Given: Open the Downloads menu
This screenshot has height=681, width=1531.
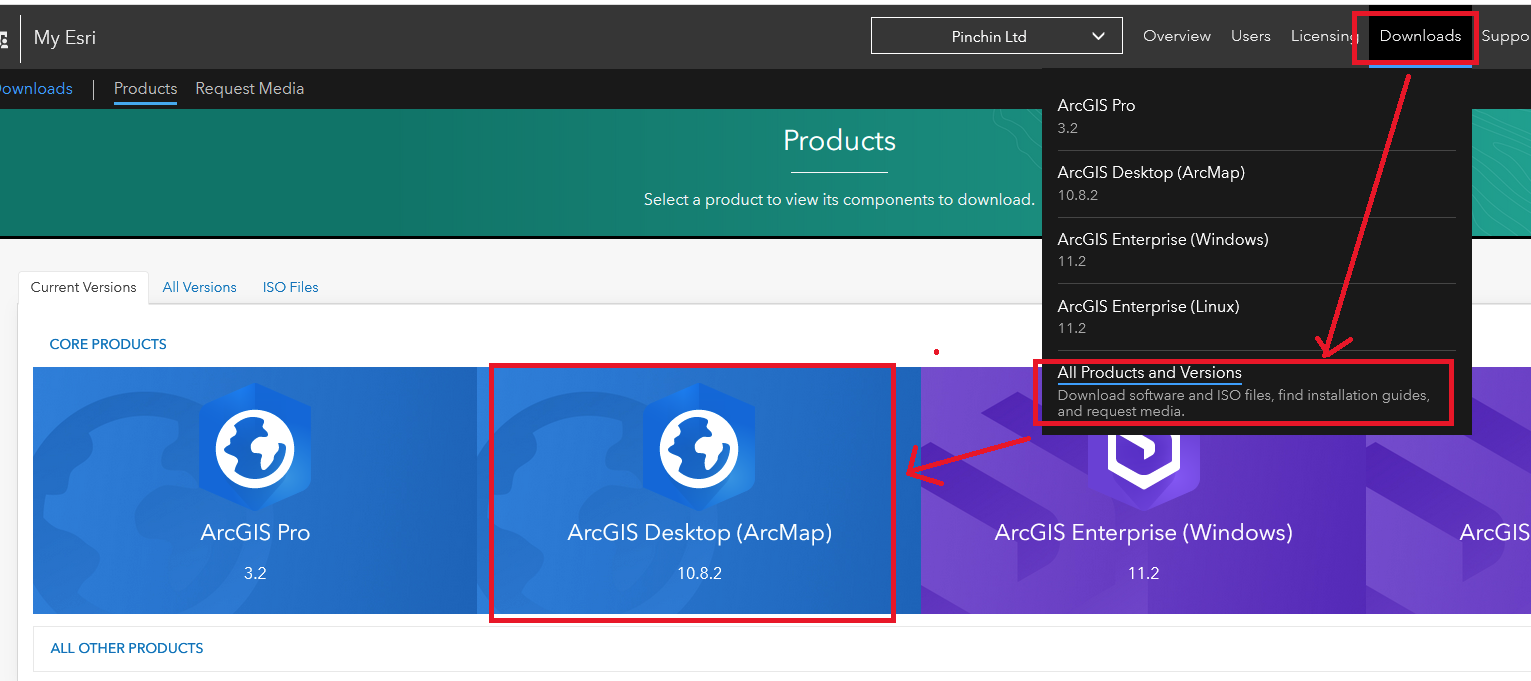Looking at the screenshot, I should pos(1420,36).
